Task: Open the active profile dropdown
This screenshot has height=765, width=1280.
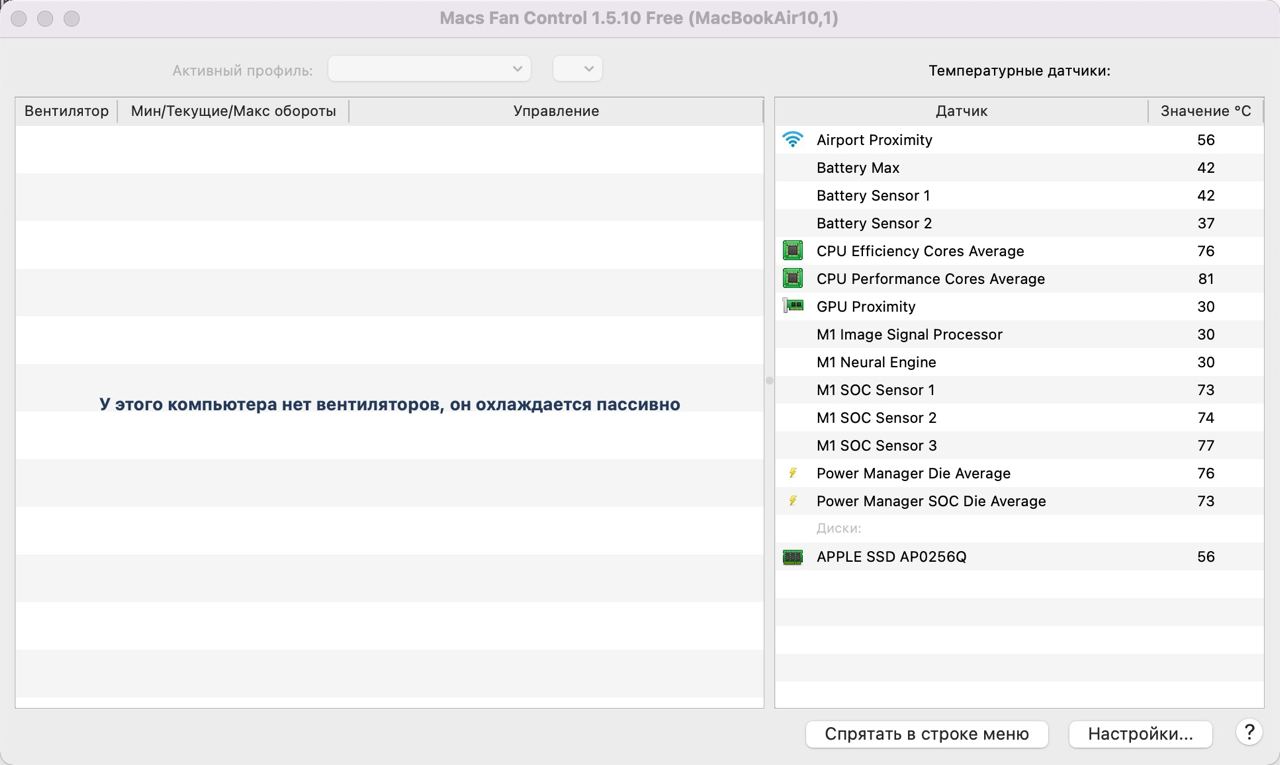Action: (x=430, y=69)
